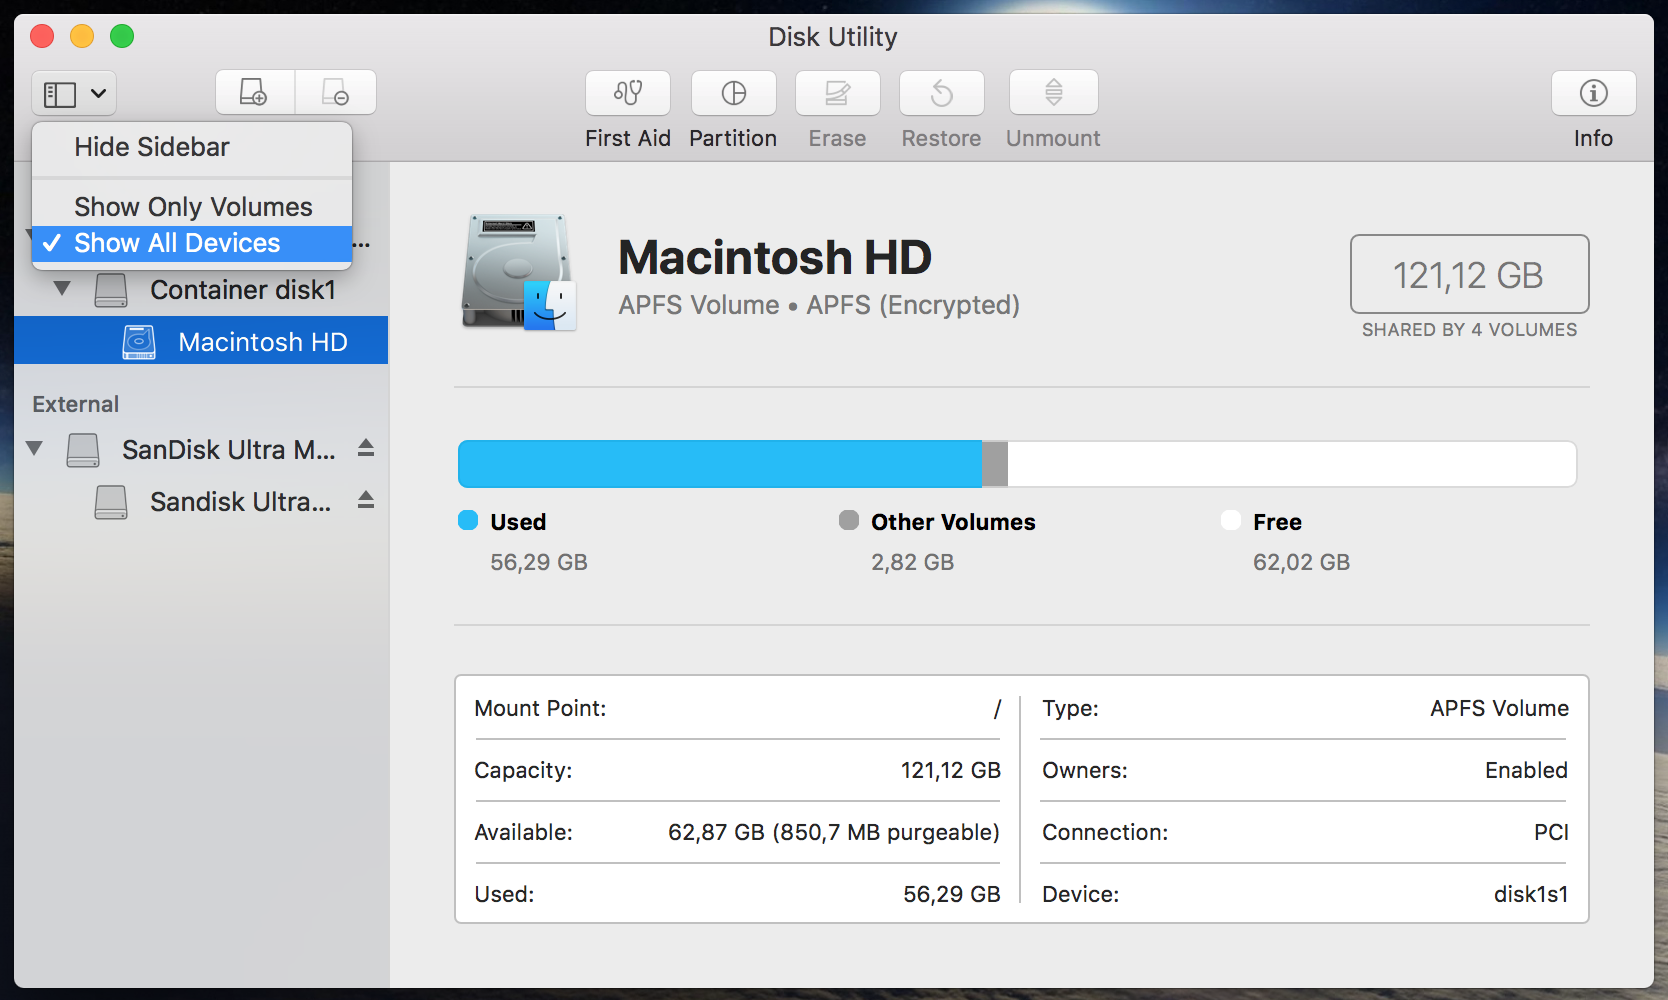Choose Hide Sidebar from the menu
Image resolution: width=1668 pixels, height=1000 pixels.
pos(192,147)
